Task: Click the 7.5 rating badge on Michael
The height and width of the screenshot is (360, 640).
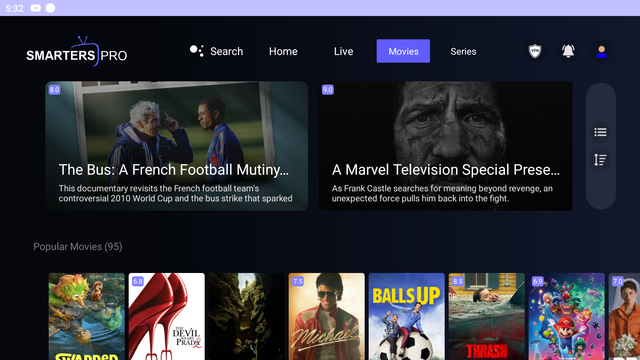Action: [x=298, y=282]
